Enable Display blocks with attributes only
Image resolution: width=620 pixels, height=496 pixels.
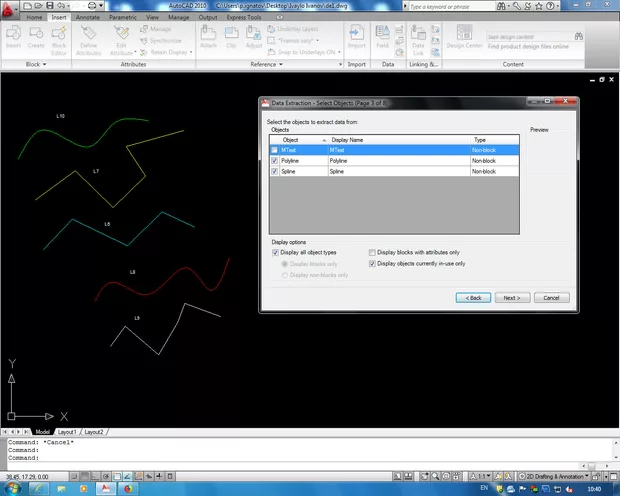(373, 253)
